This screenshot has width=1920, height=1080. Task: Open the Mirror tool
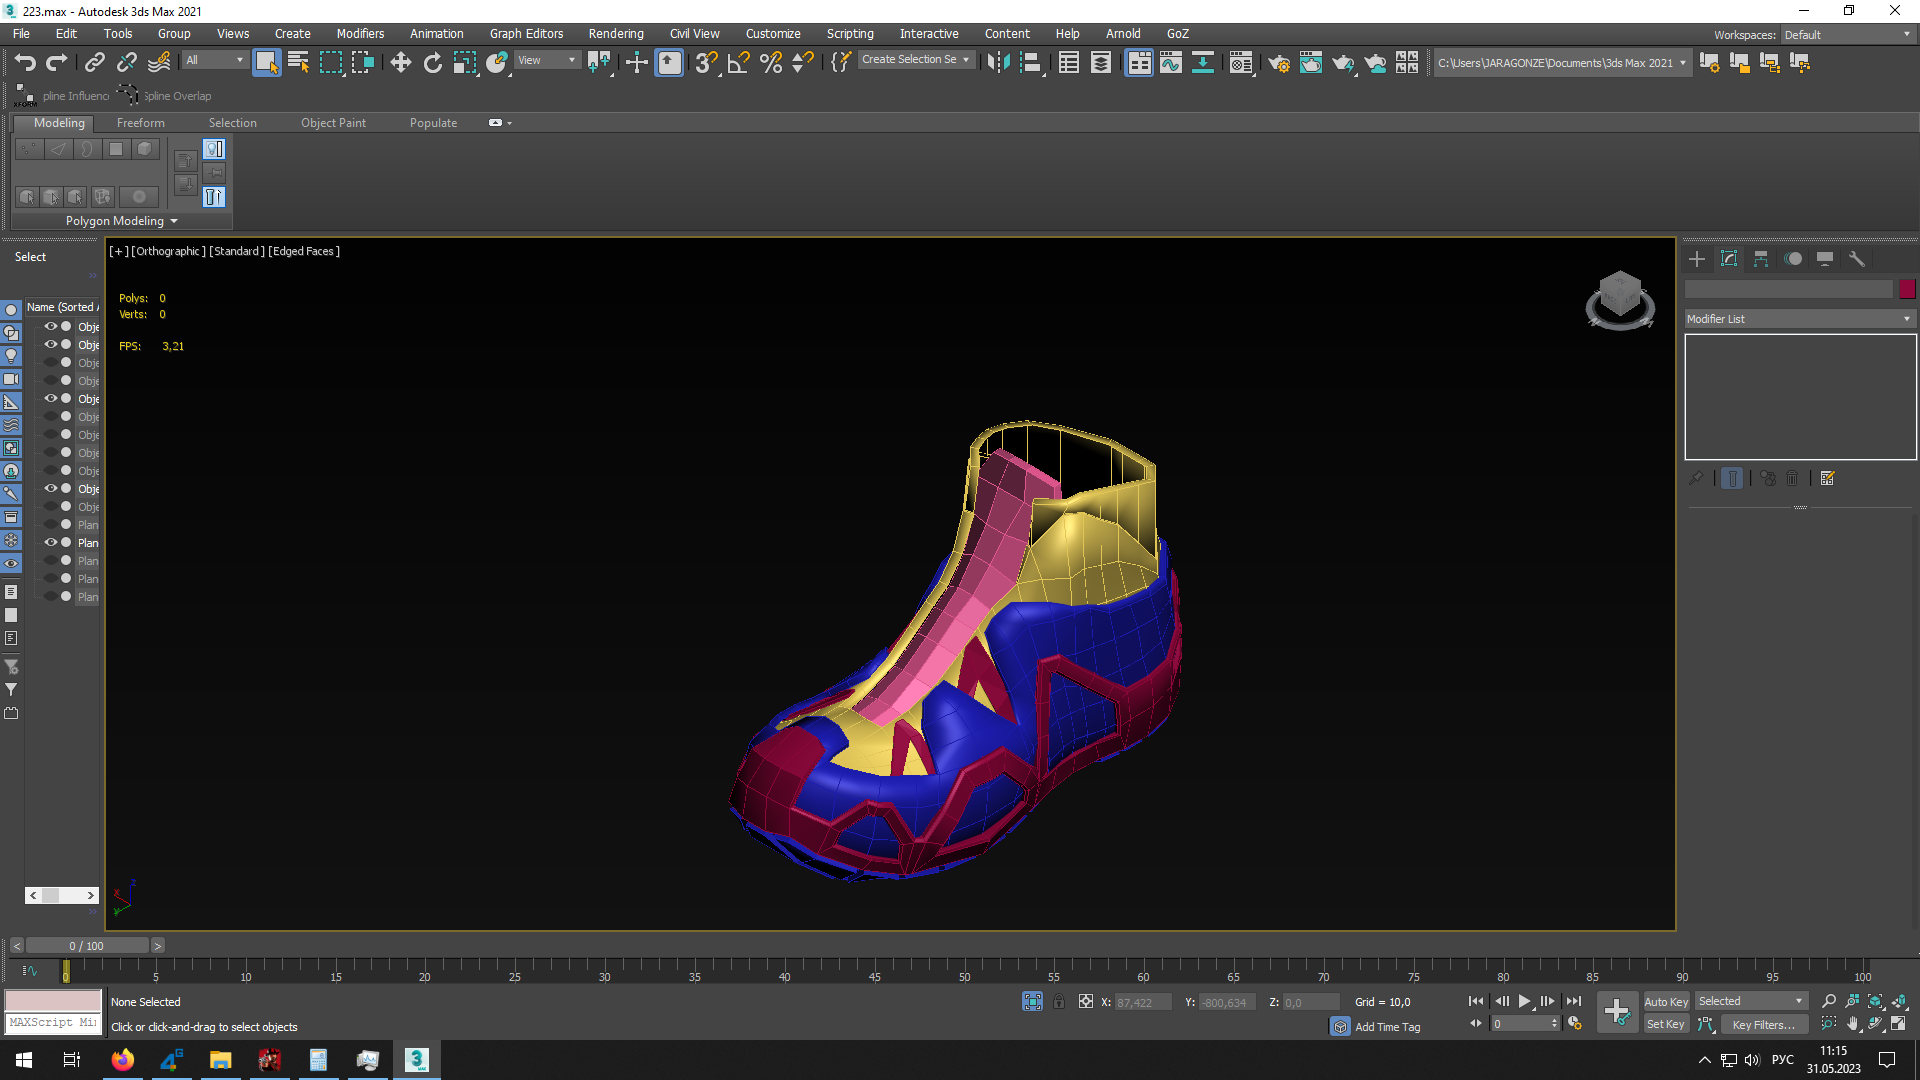pos(998,63)
